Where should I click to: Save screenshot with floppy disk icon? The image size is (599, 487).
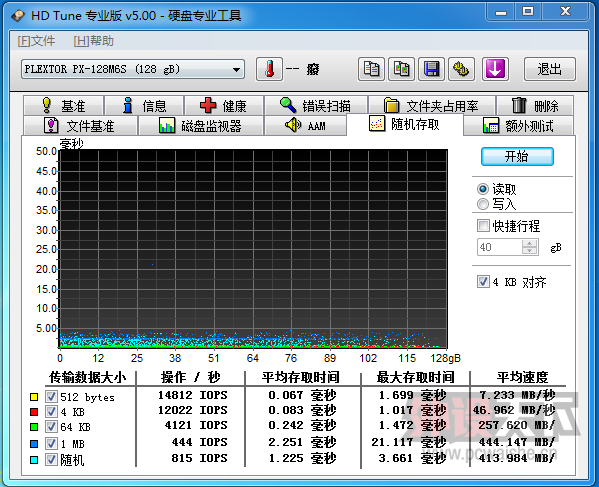tap(431, 69)
